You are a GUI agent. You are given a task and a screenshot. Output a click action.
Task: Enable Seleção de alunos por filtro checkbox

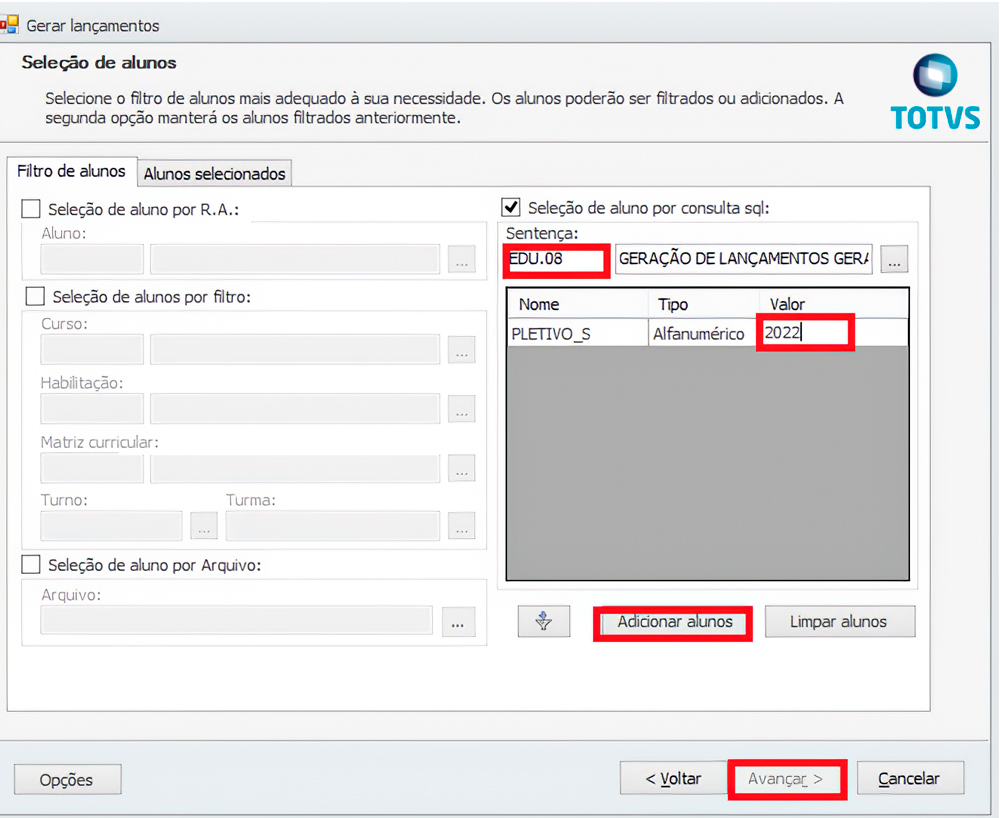click(x=35, y=297)
